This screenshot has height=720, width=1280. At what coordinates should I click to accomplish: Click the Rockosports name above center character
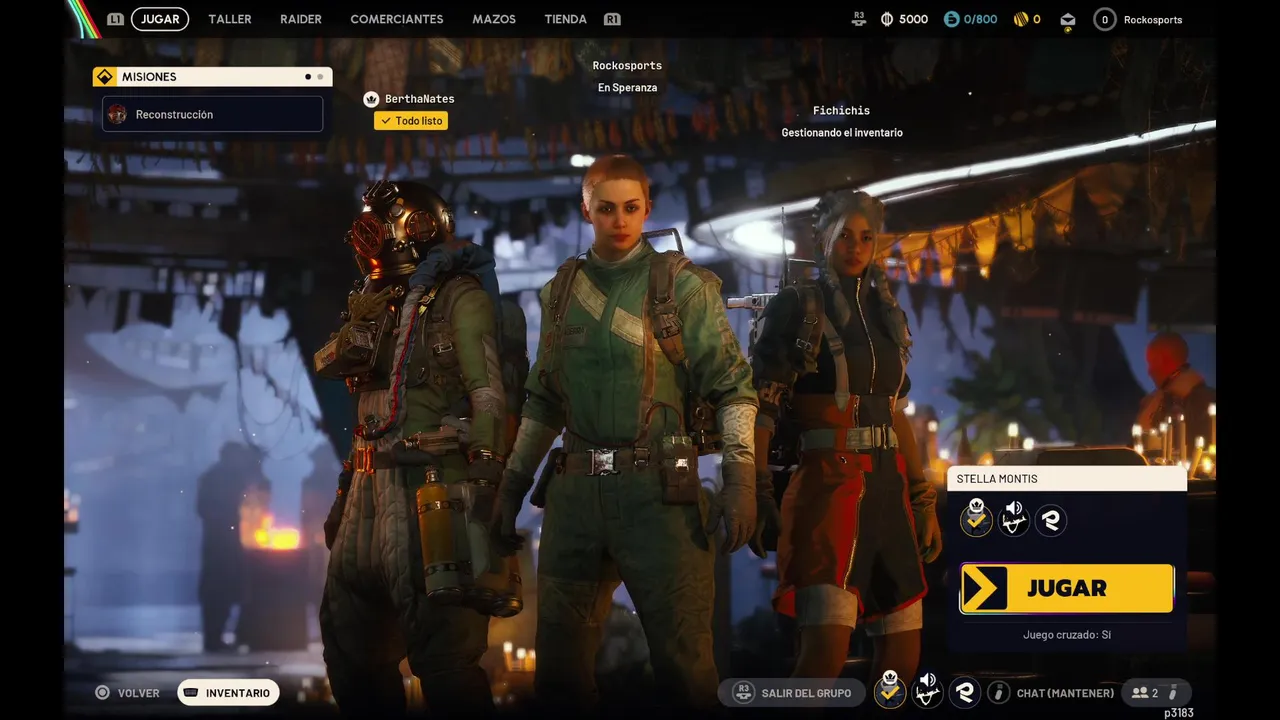pyautogui.click(x=627, y=66)
